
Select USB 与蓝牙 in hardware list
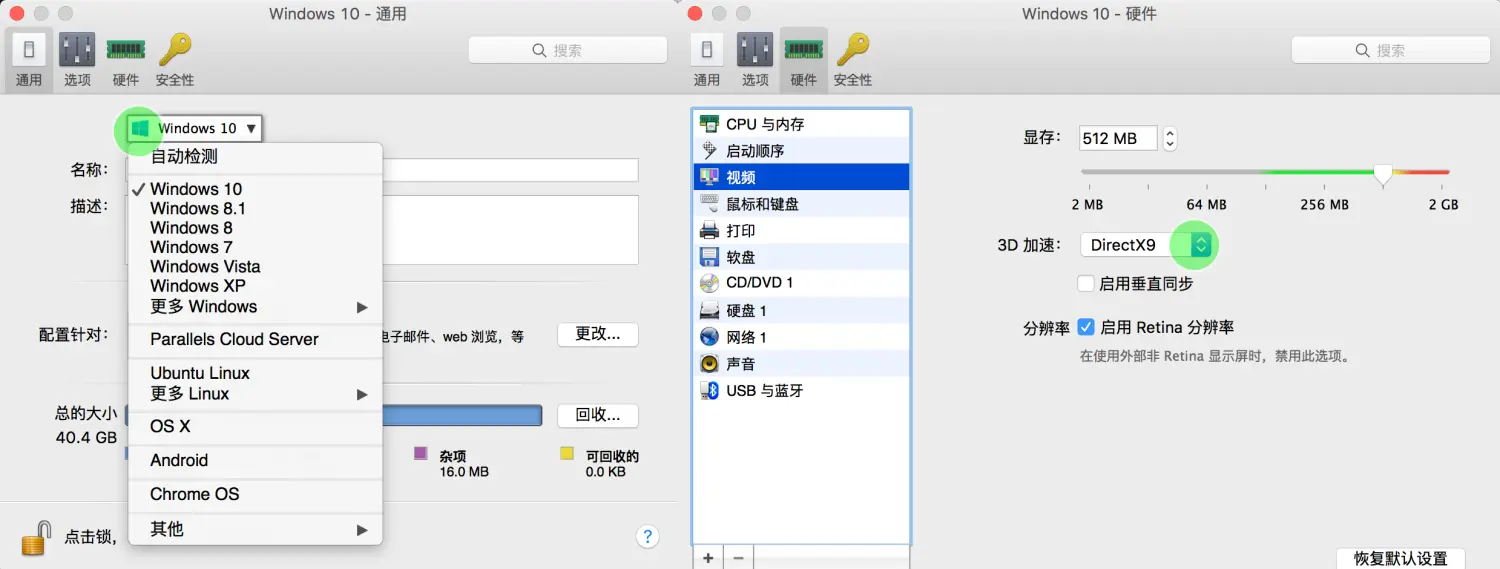[801, 391]
